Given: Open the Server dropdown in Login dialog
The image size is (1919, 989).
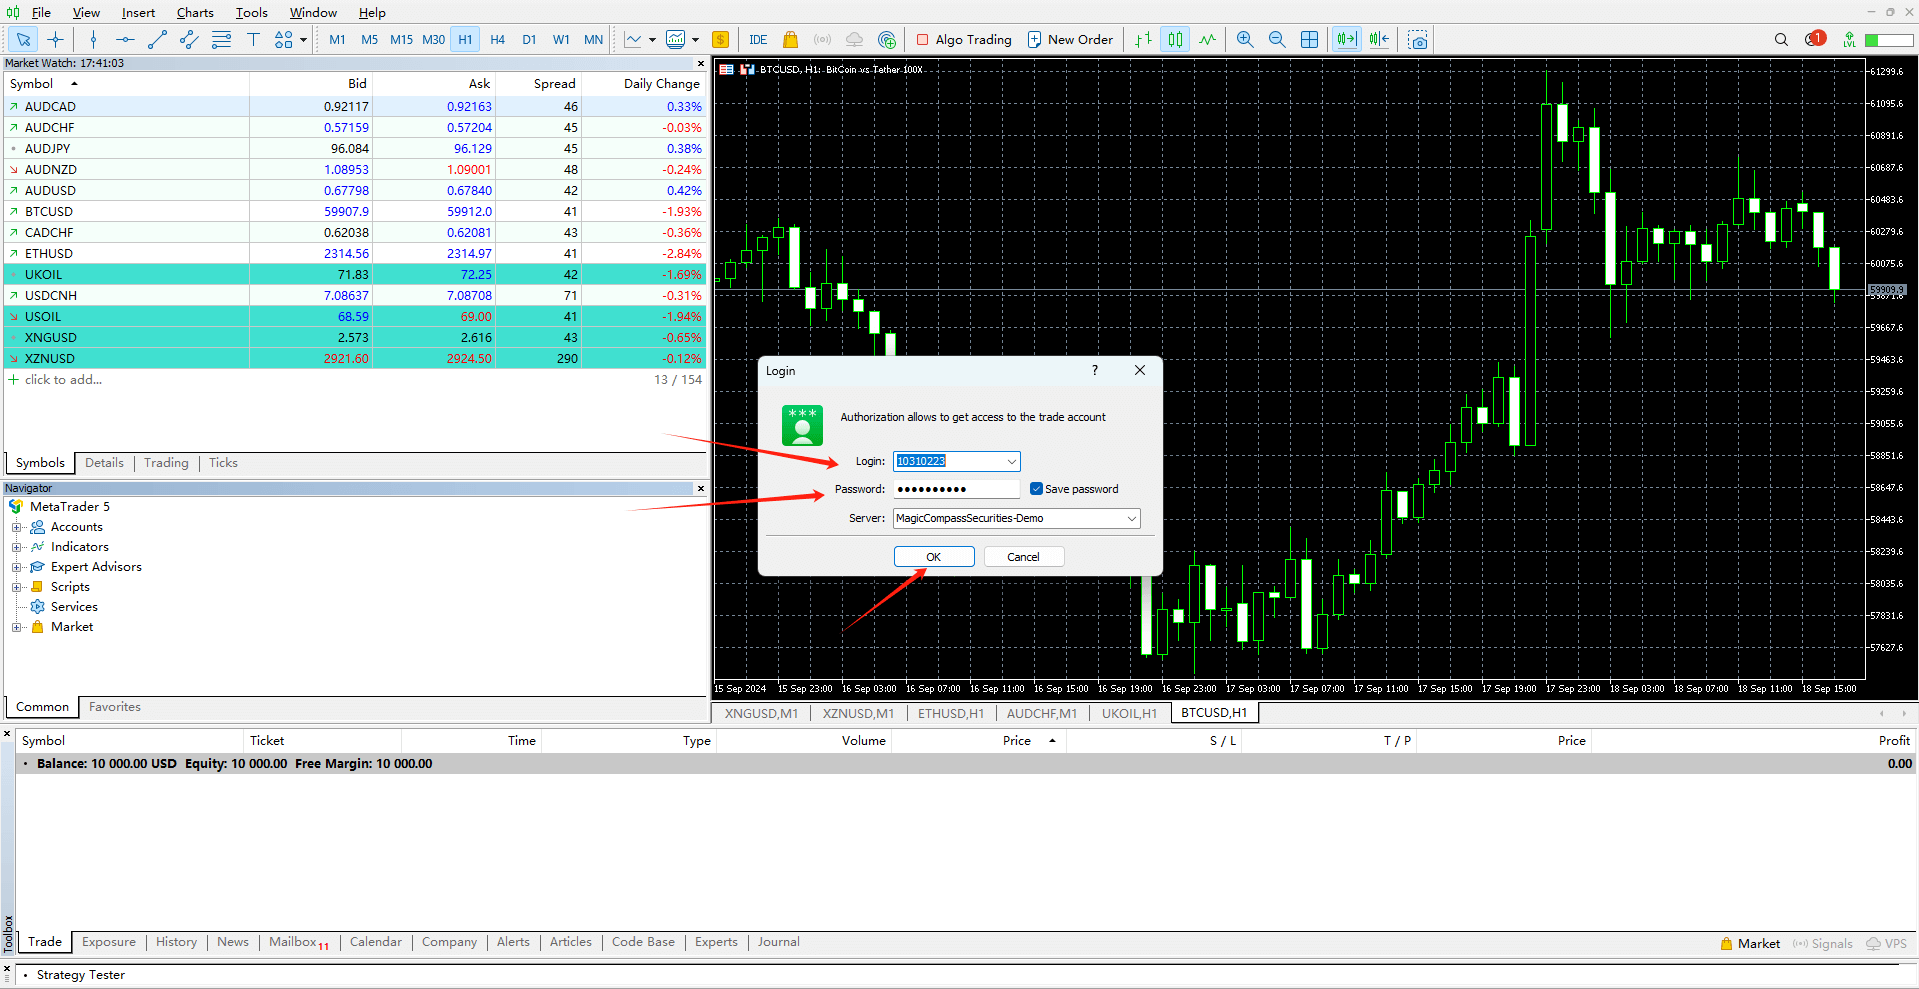Looking at the screenshot, I should tap(1131, 518).
